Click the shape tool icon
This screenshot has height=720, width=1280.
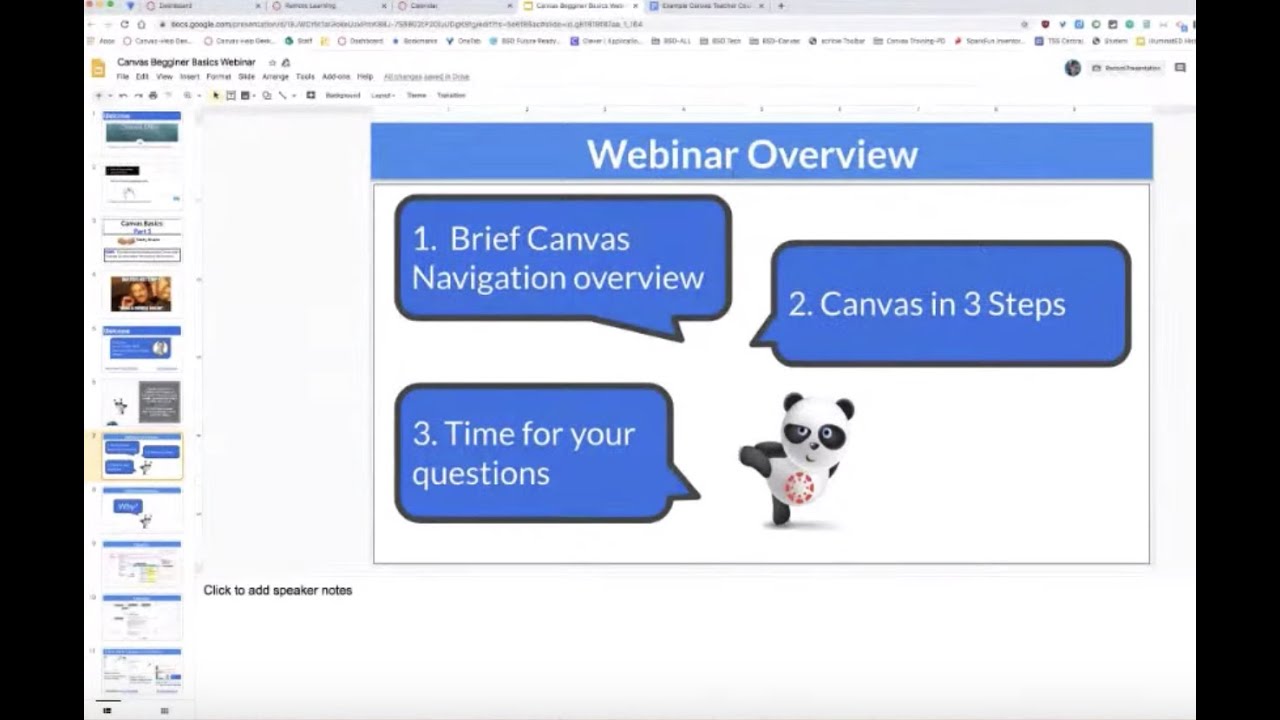pos(267,95)
